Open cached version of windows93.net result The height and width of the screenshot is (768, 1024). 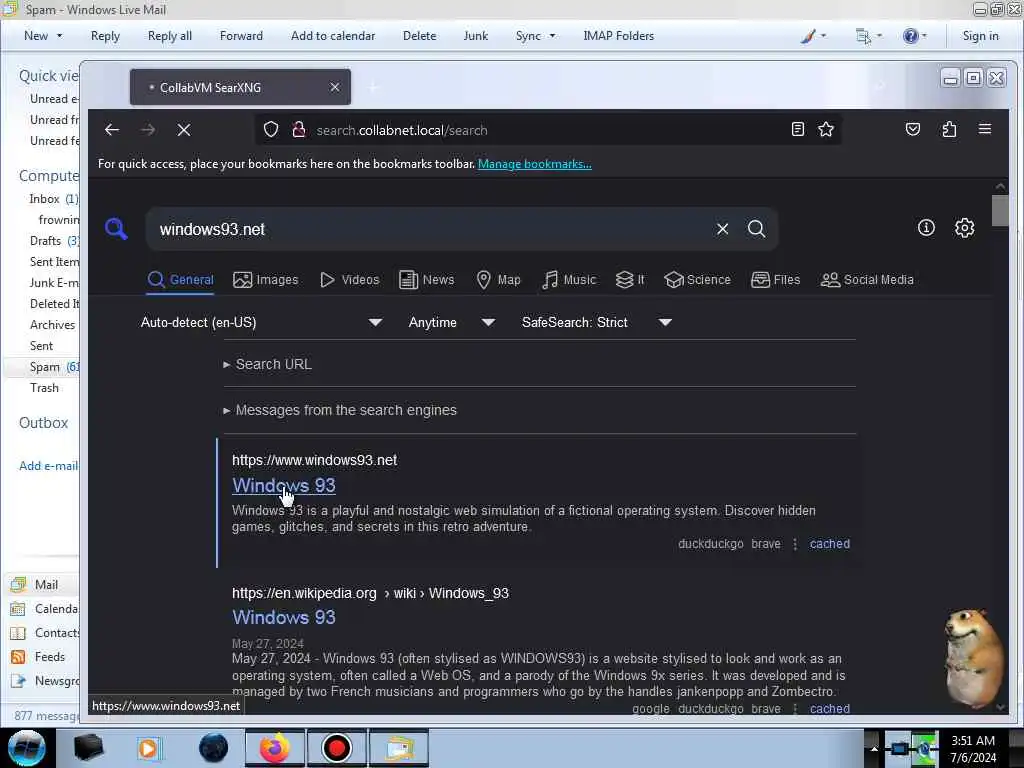point(829,543)
